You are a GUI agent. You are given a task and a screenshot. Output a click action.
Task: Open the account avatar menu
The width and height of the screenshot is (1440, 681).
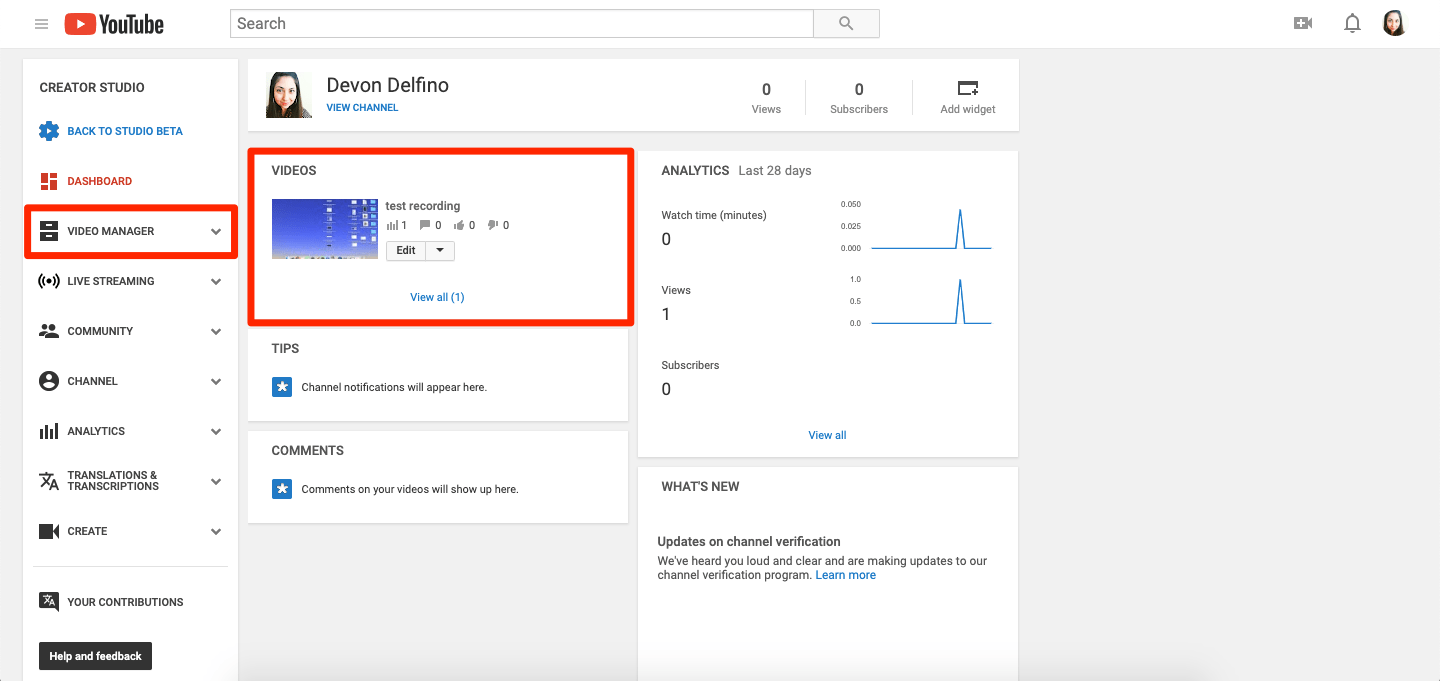coord(1394,23)
